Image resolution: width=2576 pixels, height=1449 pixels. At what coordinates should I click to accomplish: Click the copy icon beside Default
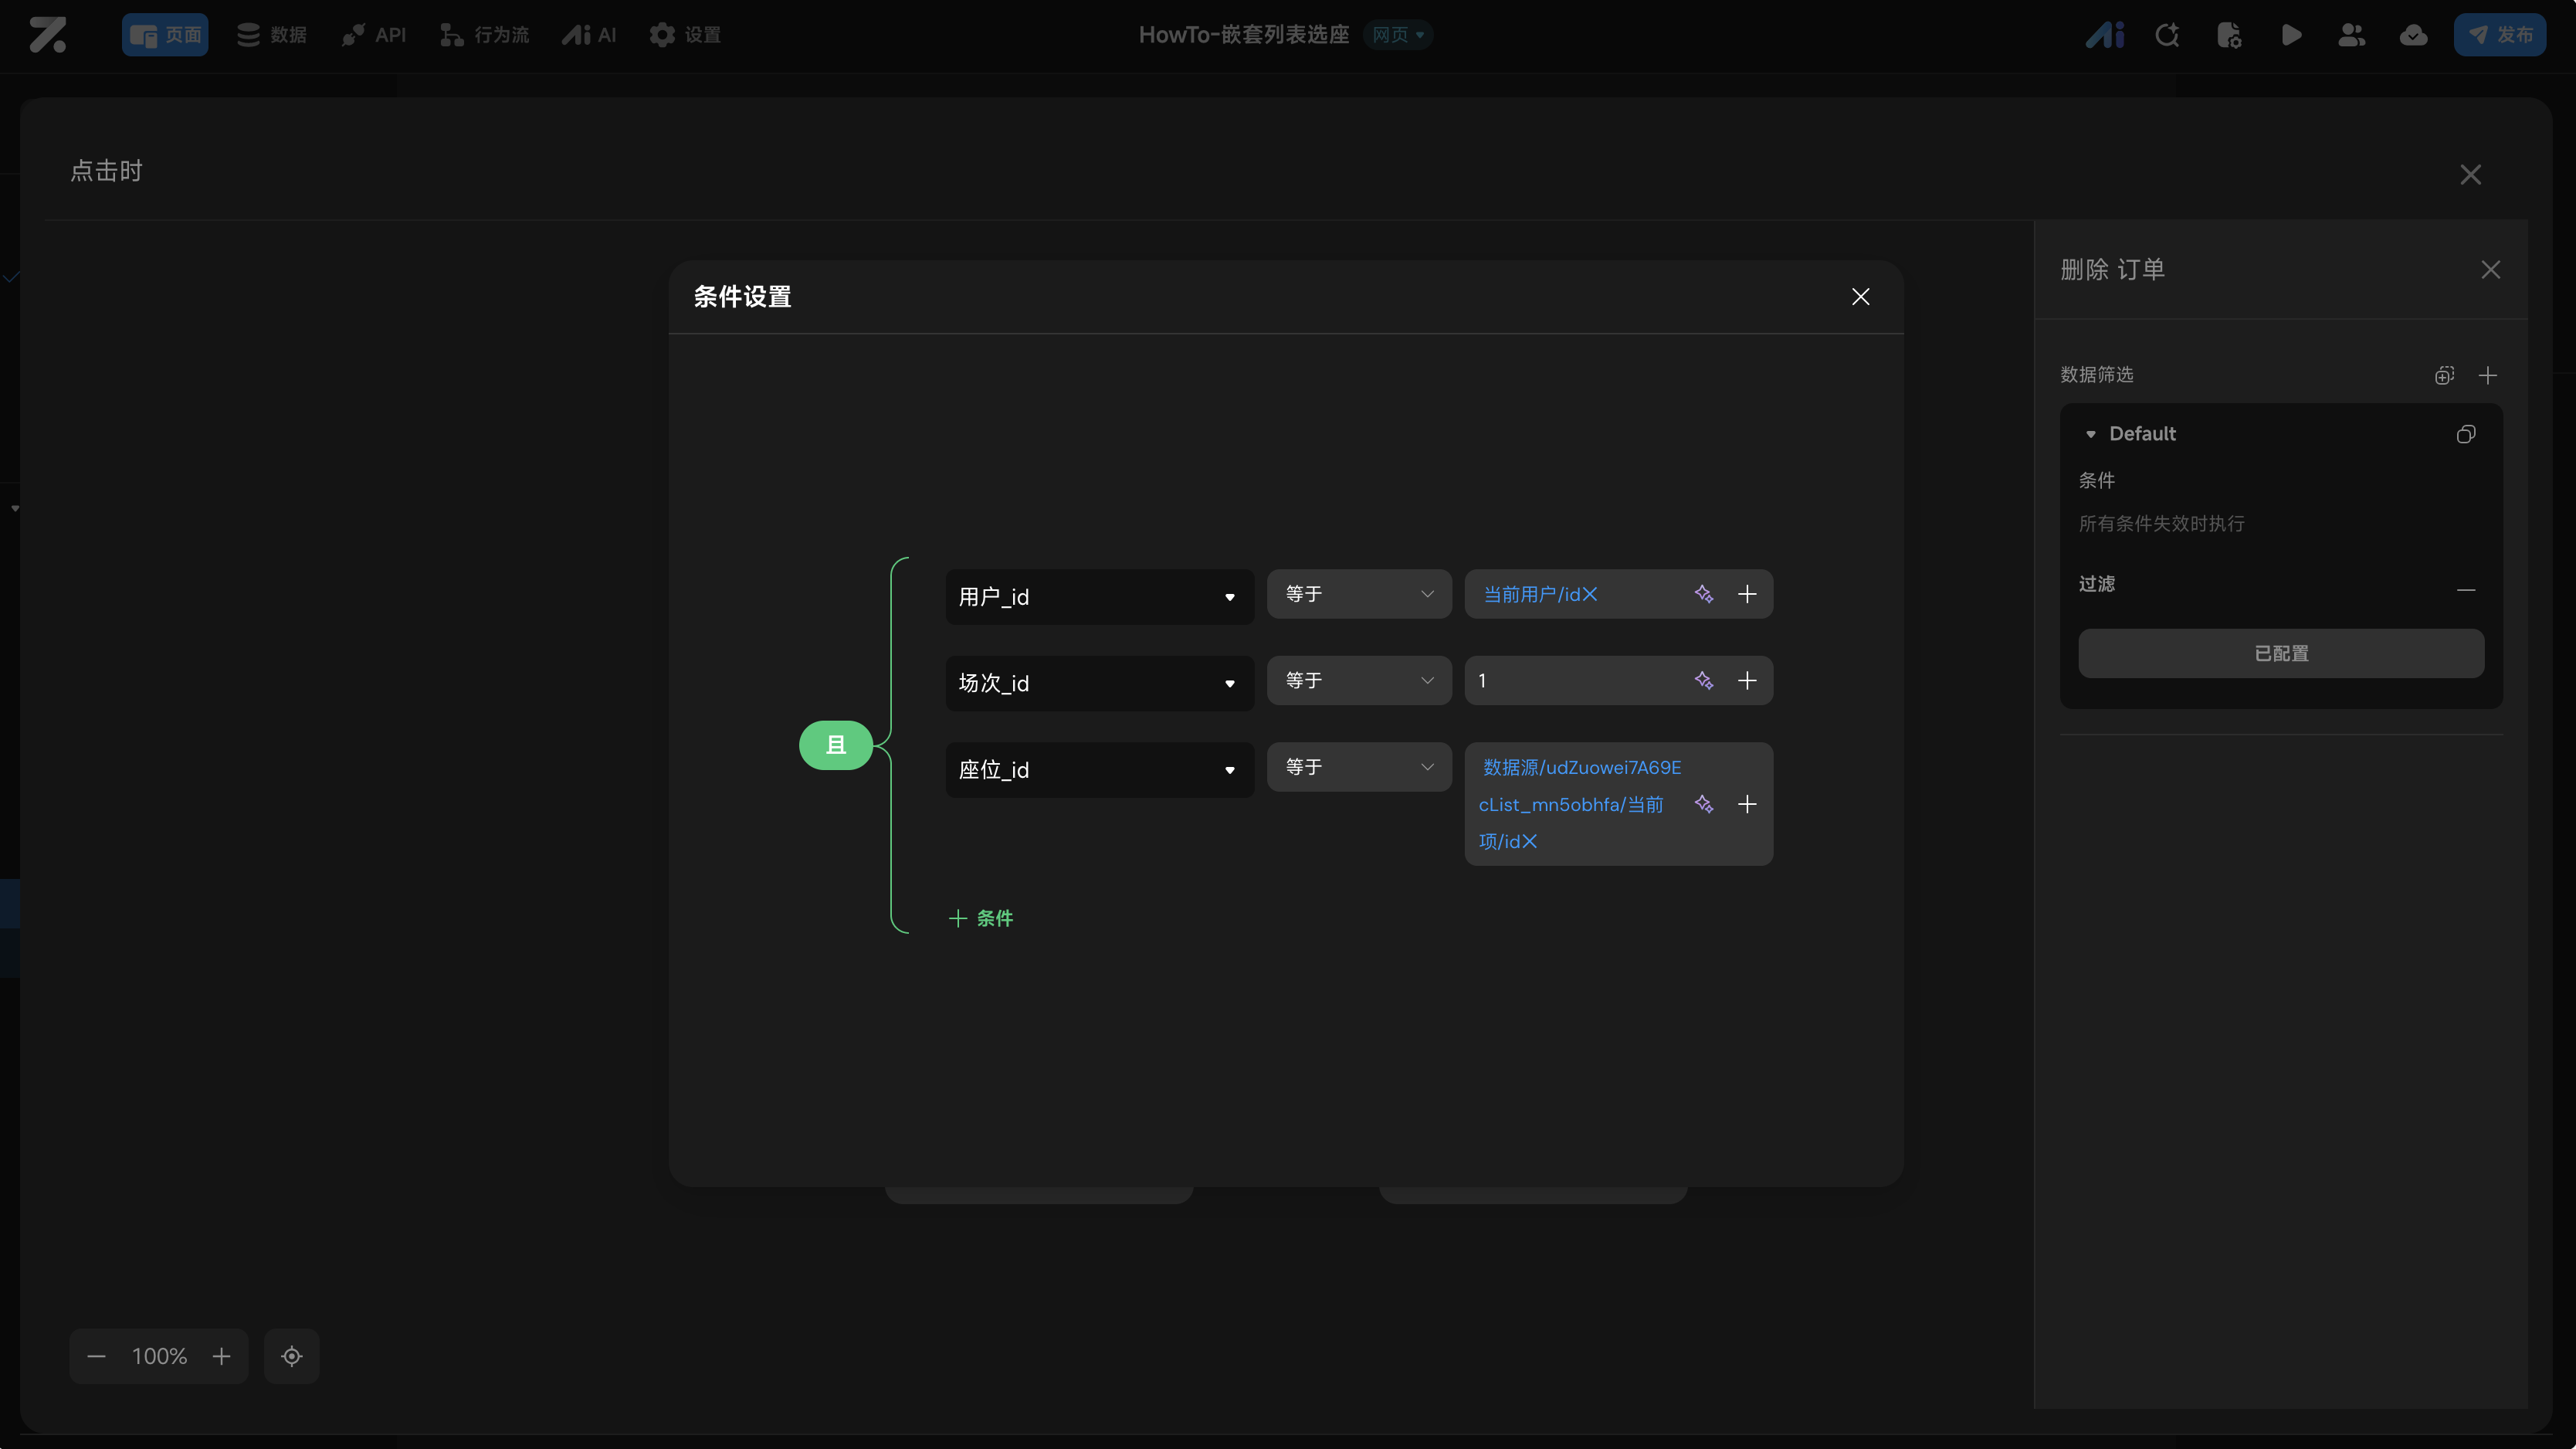click(x=2466, y=433)
